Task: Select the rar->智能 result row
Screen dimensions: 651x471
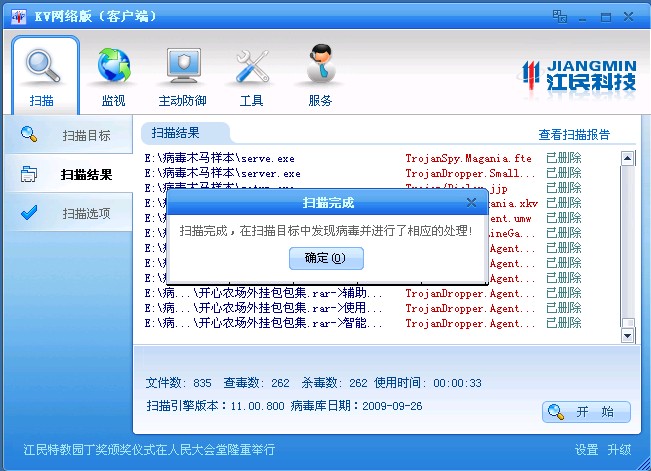Action: 362,323
